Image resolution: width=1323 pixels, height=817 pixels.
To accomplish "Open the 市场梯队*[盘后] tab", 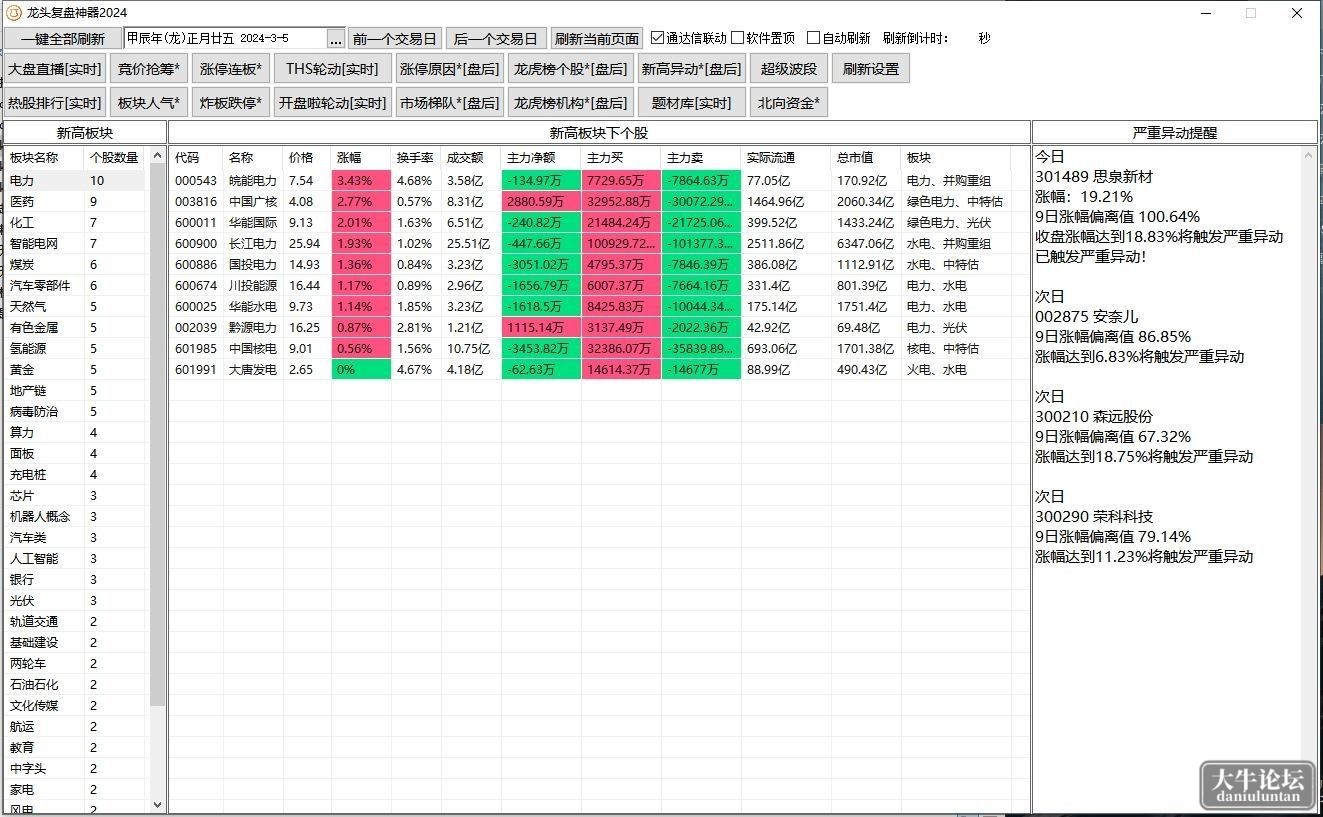I will pyautogui.click(x=449, y=102).
